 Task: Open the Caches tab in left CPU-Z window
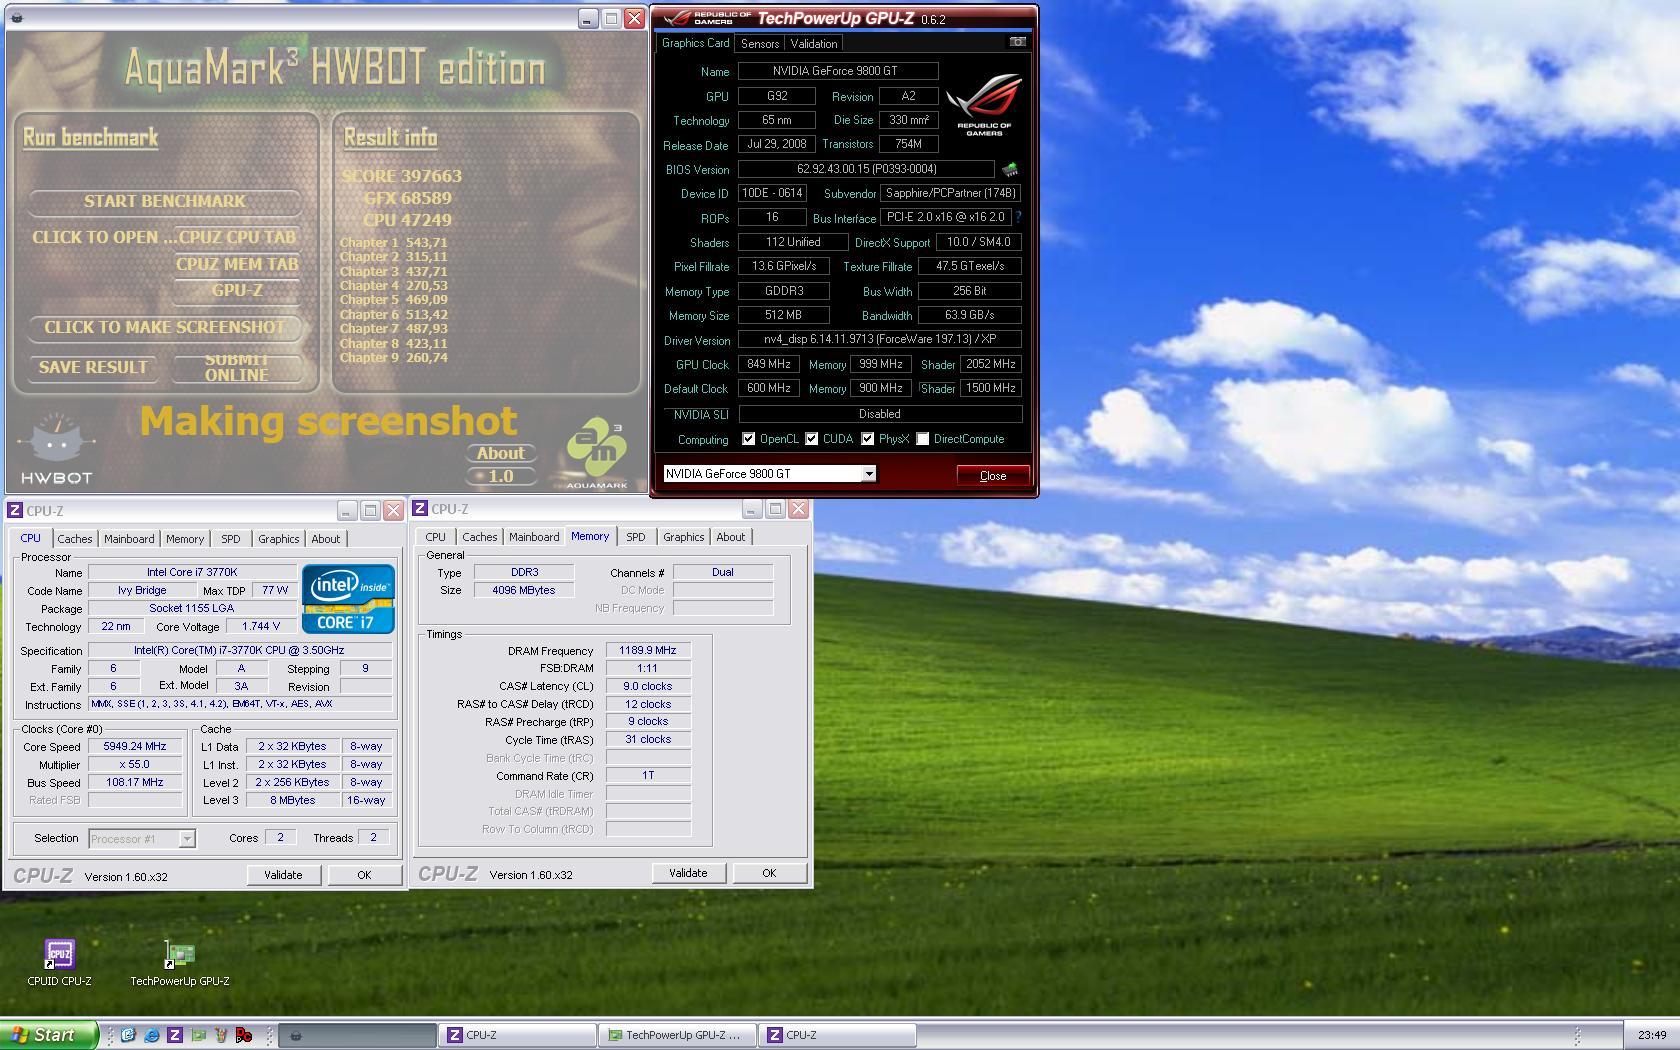point(74,539)
